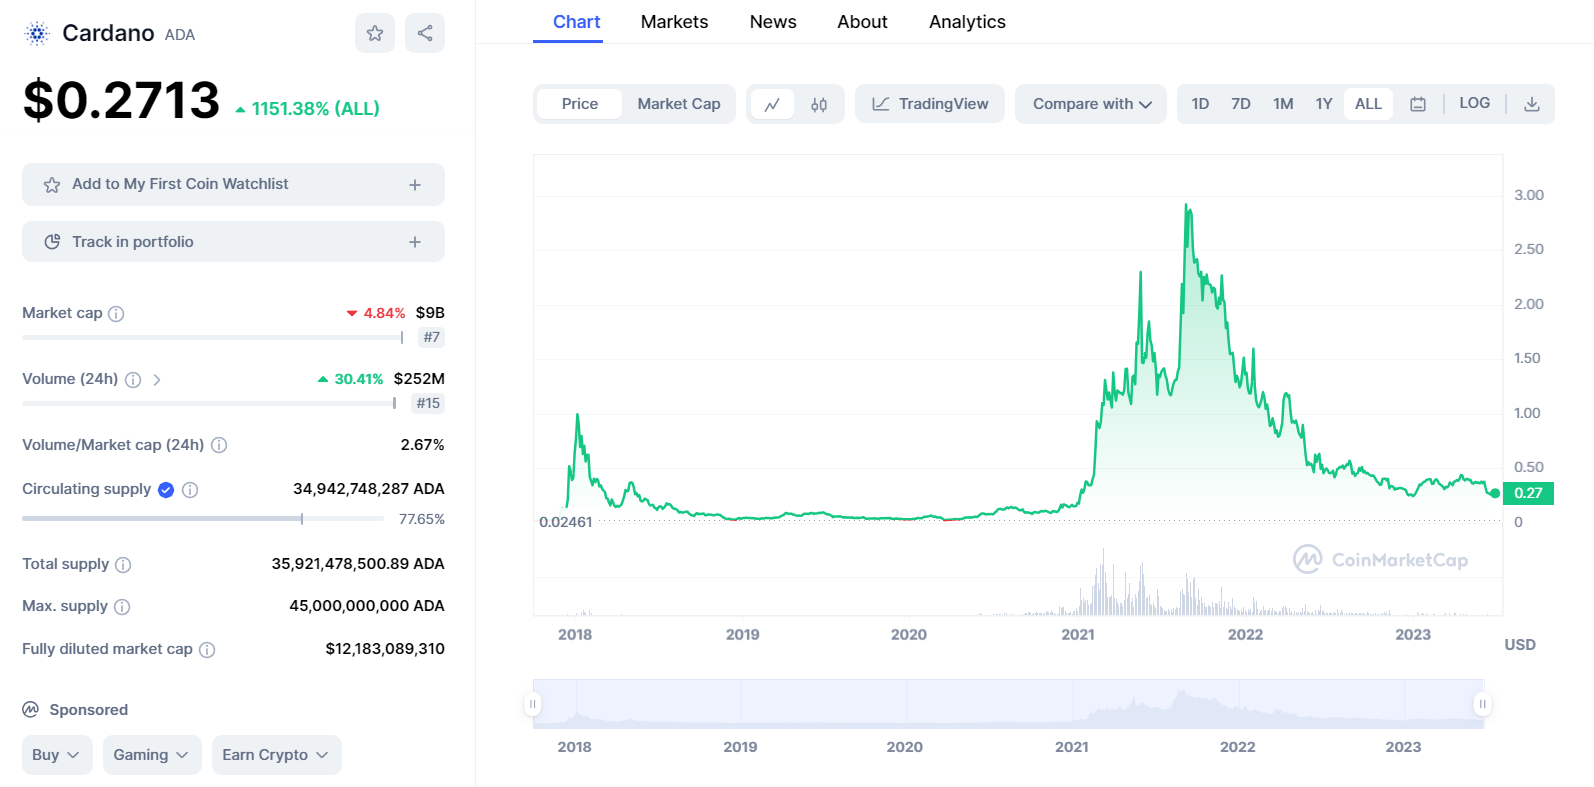Open the Markets tab

point(674,22)
